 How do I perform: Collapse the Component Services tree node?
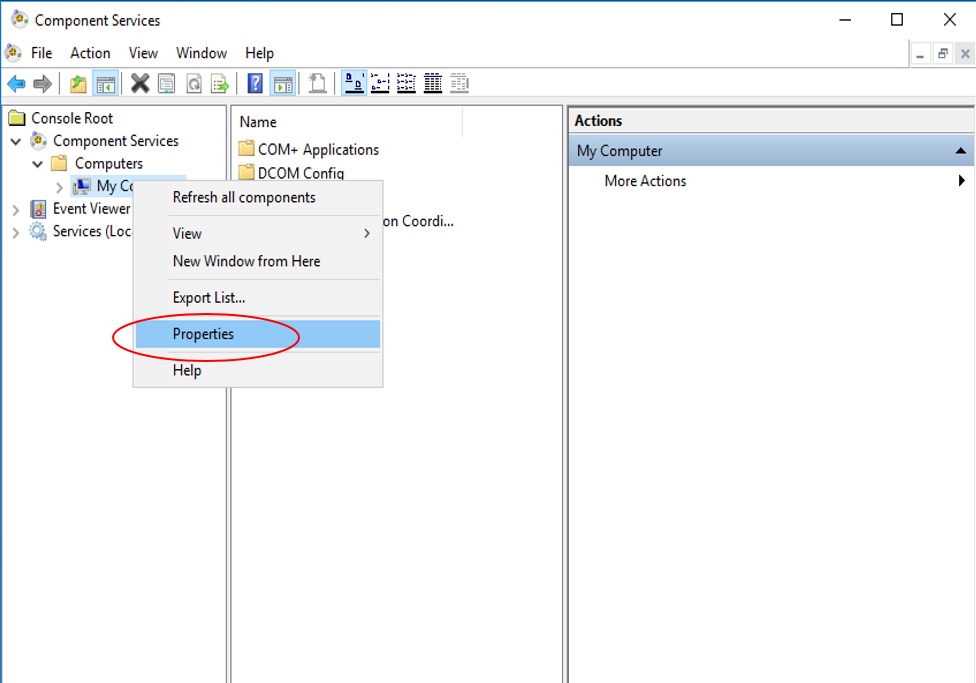tap(16, 141)
